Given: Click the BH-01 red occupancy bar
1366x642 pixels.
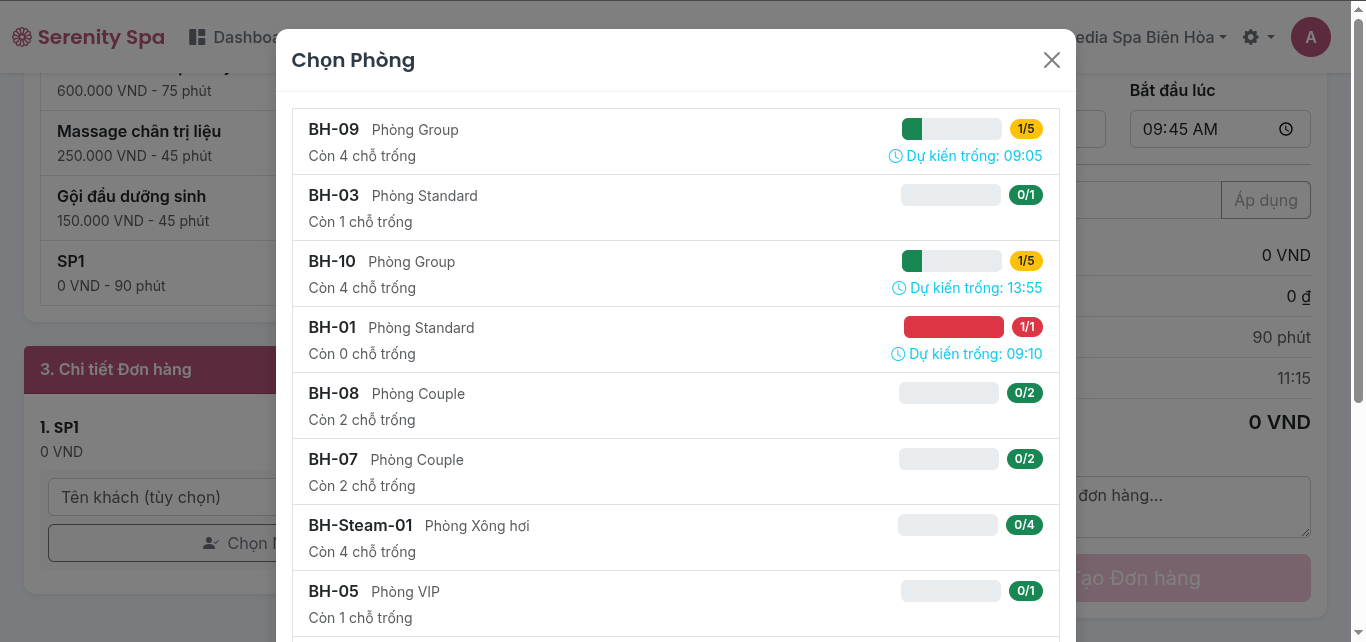Looking at the screenshot, I should pyautogui.click(x=953, y=327).
